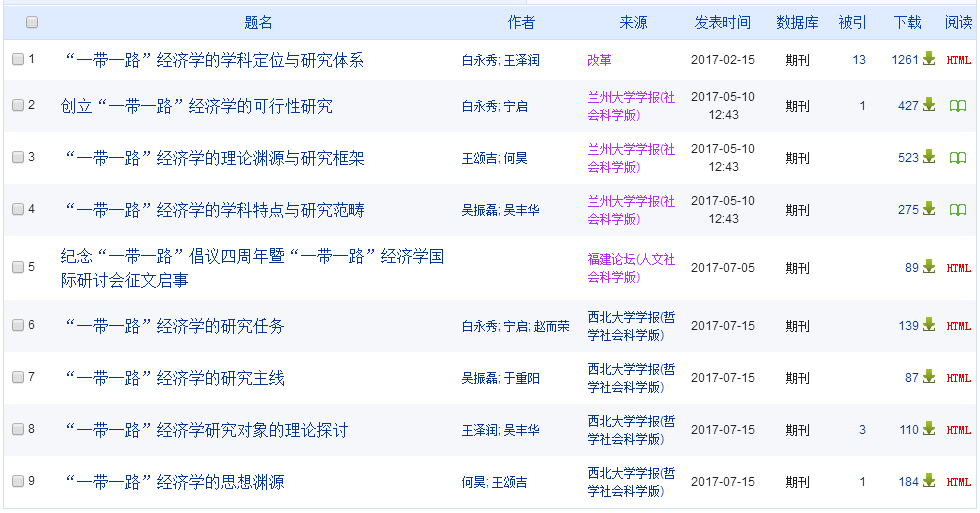The image size is (980, 513).
Task: Sort results by 被引 column header
Action: pos(852,22)
